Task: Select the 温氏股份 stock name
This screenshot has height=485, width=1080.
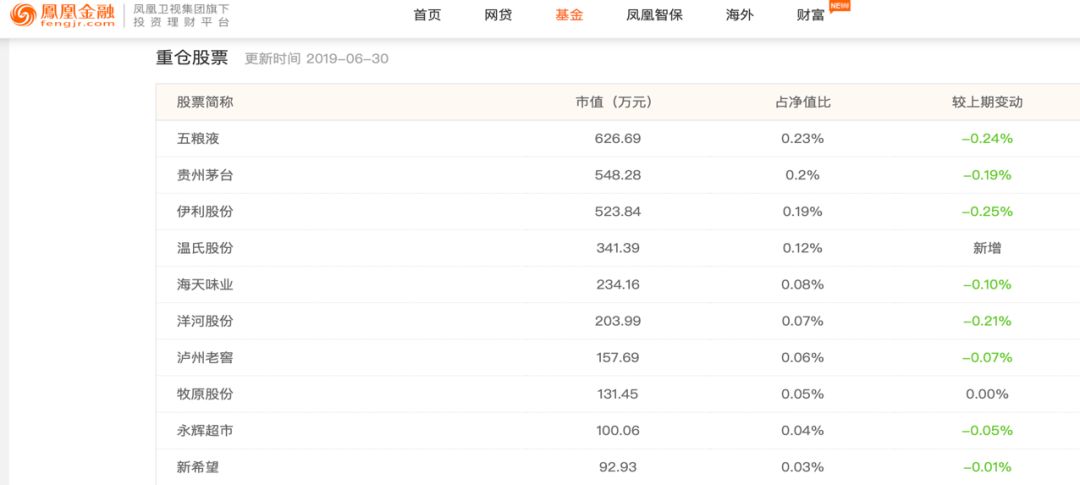Action: 205,248
